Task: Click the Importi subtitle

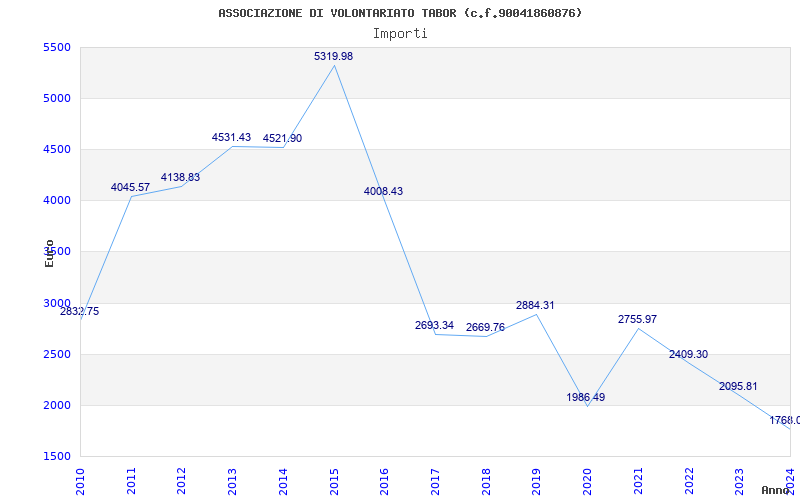Action: 400,34
